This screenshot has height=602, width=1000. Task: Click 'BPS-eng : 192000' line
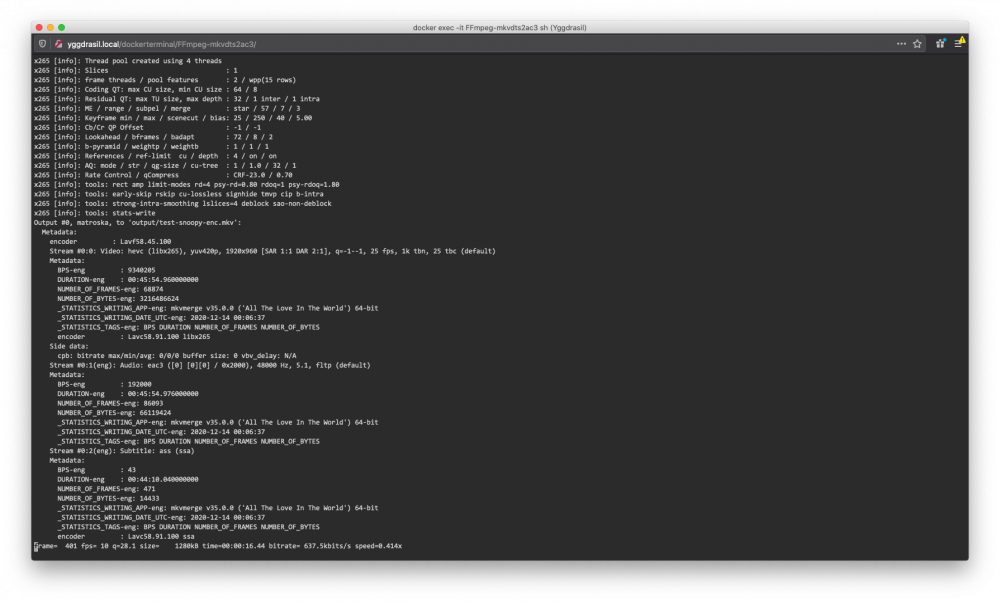click(104, 385)
